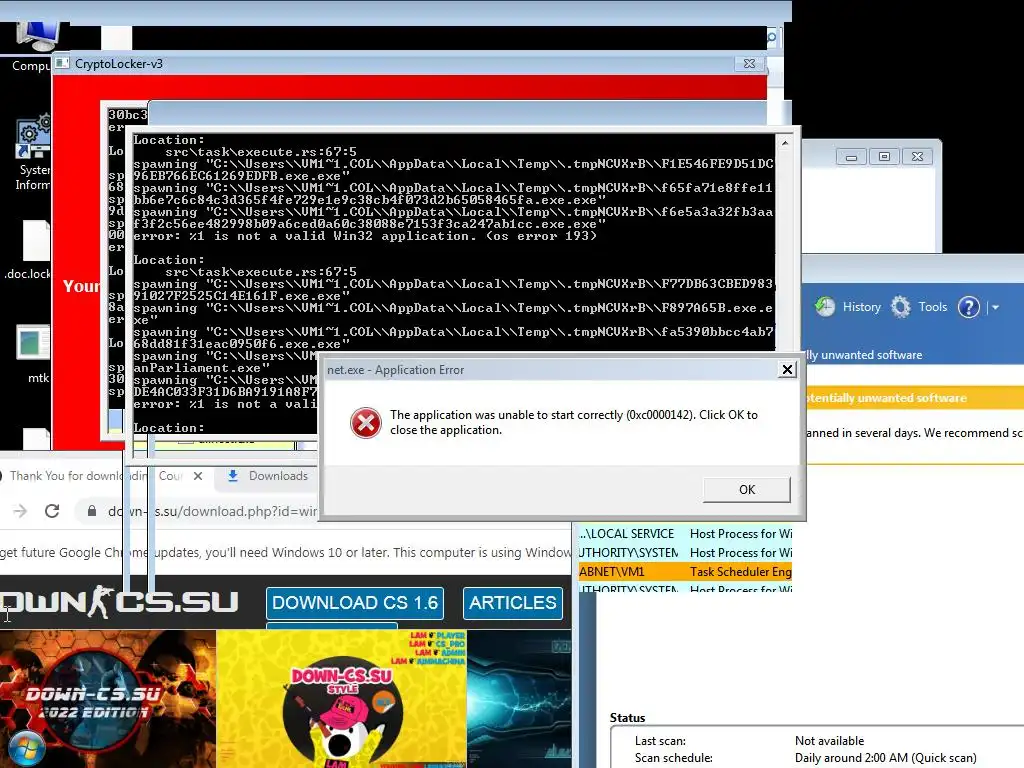This screenshot has height=768, width=1024.
Task: Open History in Windows Defender
Action: [848, 306]
